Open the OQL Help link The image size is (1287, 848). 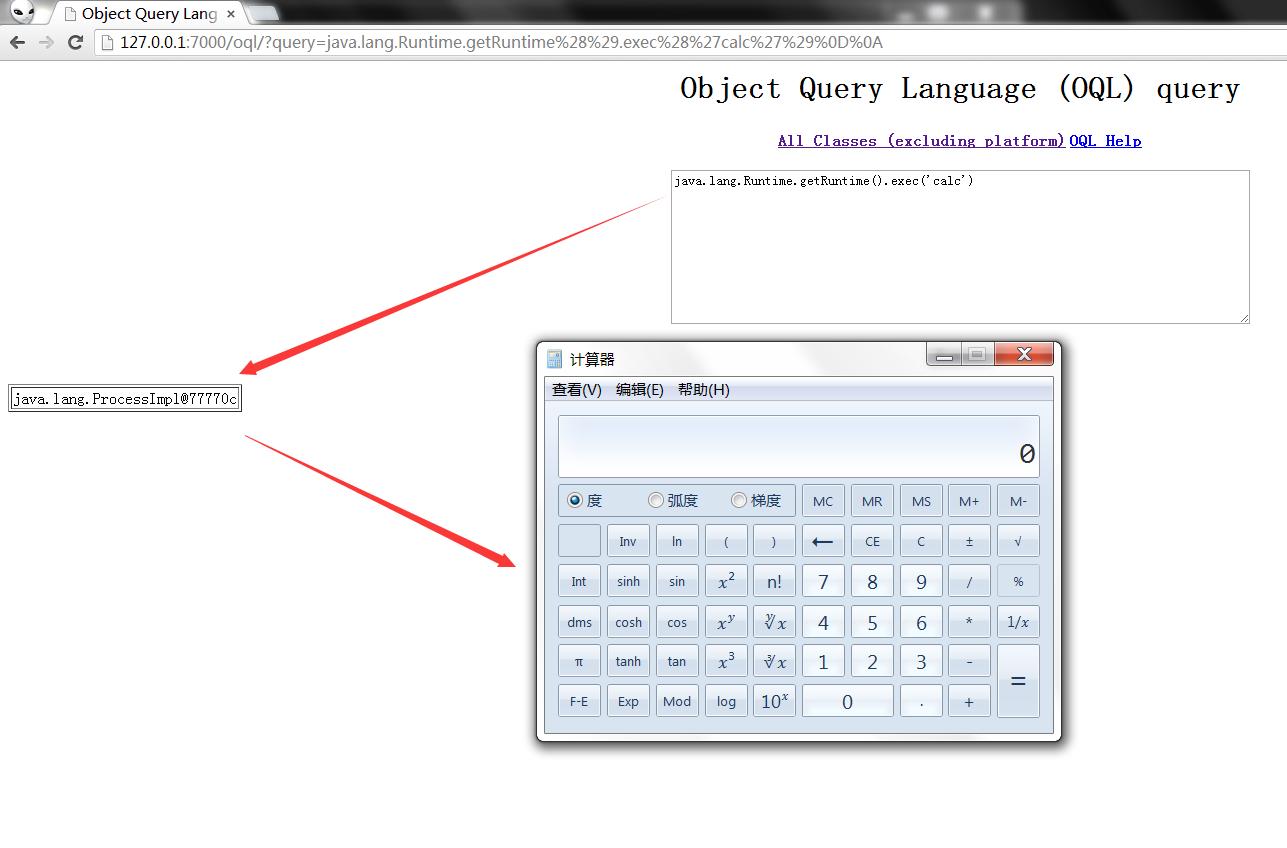(1105, 141)
